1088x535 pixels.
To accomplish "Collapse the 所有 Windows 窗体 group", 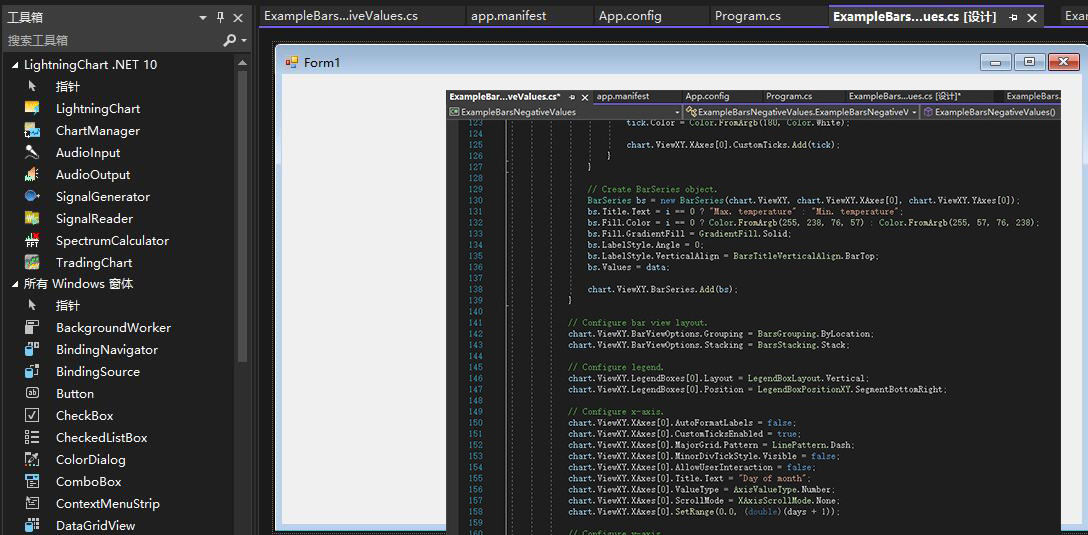I will [x=15, y=285].
